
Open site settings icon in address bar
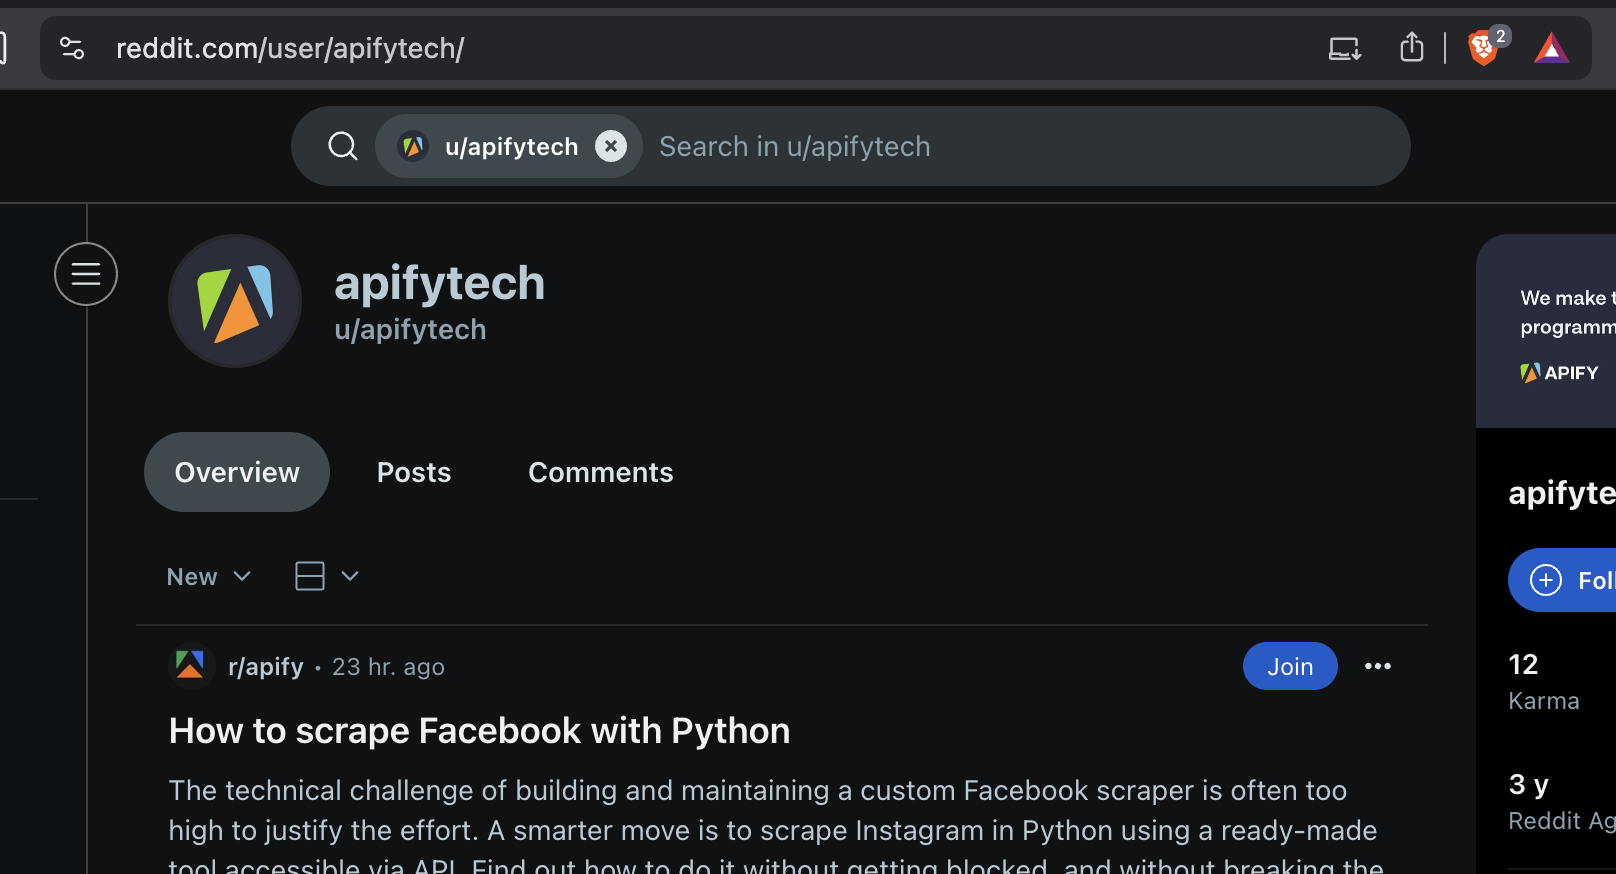point(72,48)
